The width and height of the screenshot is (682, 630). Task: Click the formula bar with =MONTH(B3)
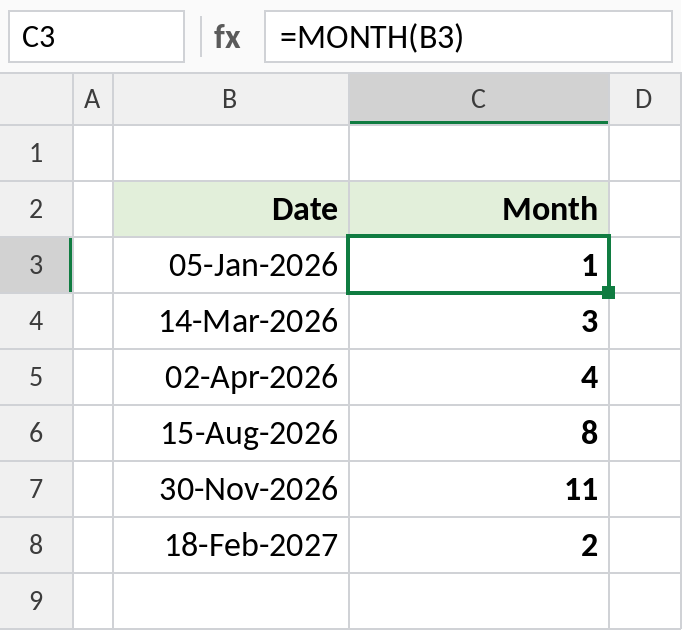468,37
